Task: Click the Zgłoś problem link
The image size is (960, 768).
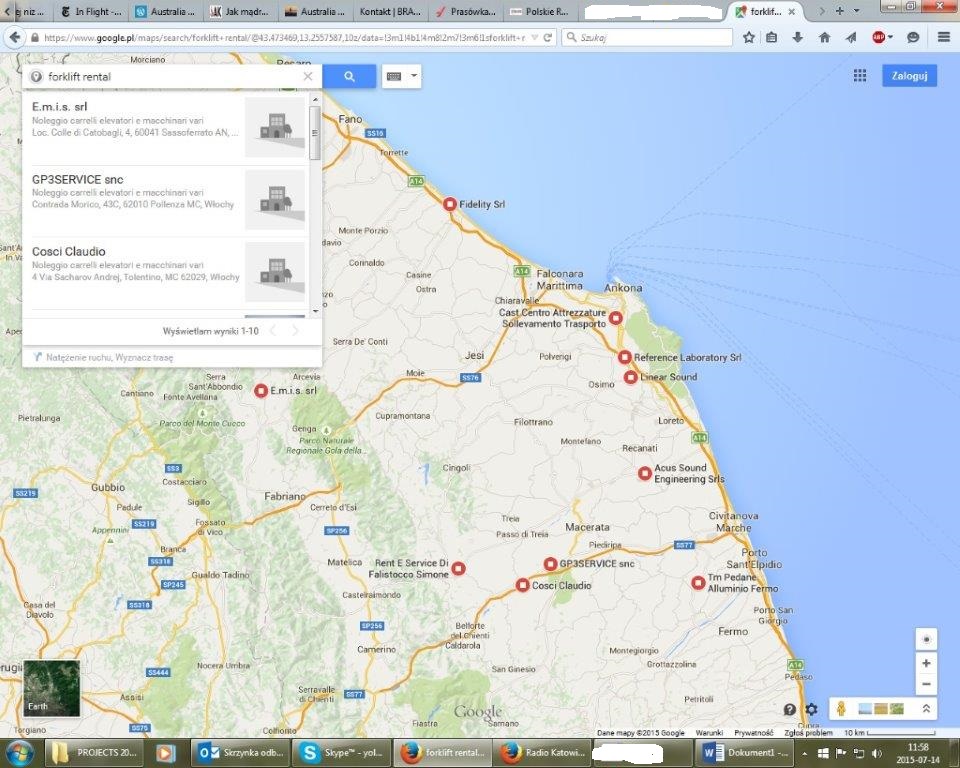Action: [x=808, y=732]
